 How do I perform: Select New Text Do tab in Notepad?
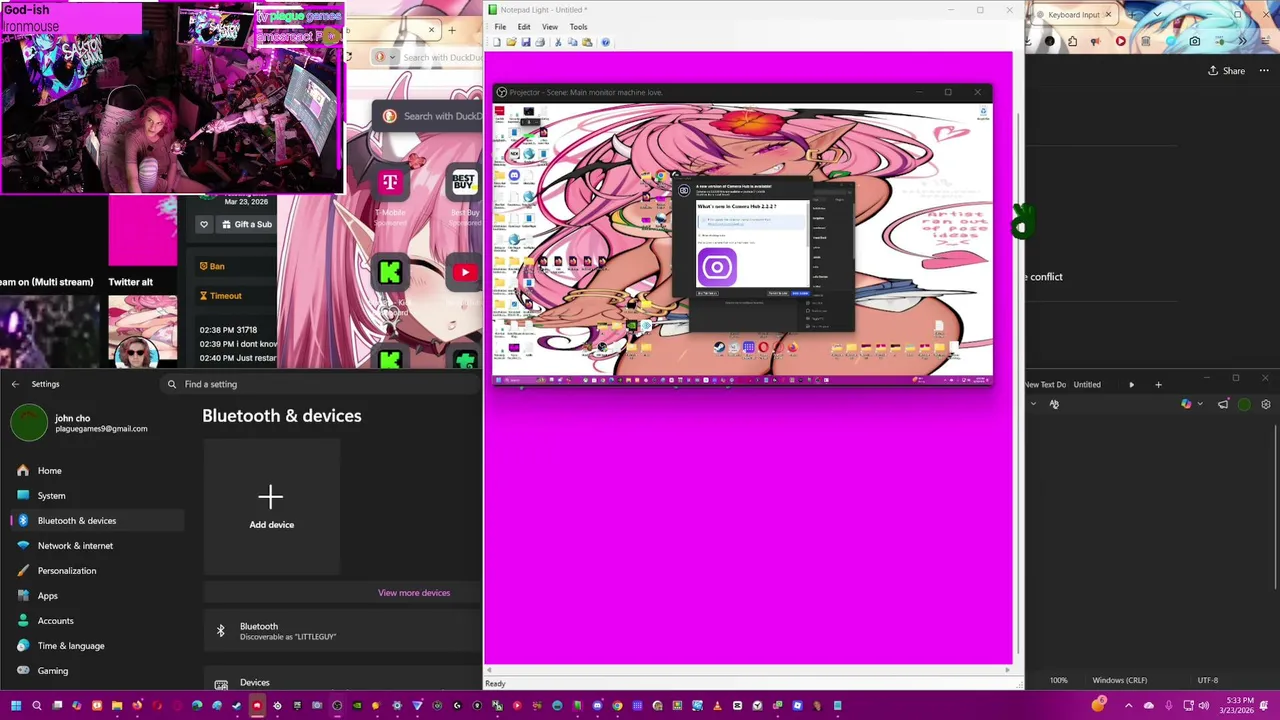1045,384
